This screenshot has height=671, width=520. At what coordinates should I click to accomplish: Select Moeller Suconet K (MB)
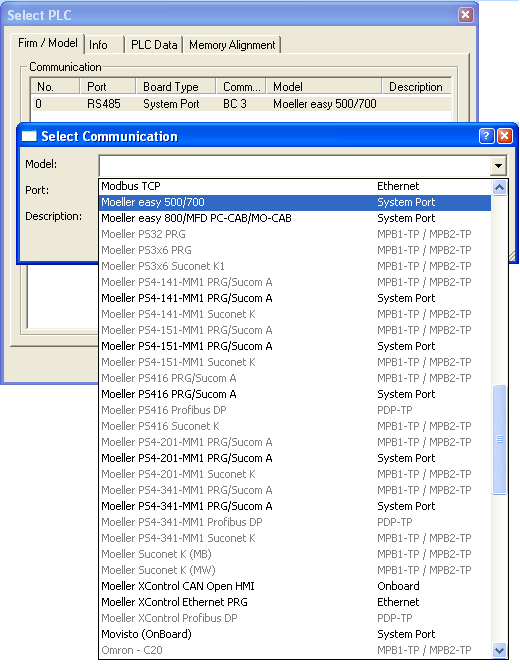(295, 554)
